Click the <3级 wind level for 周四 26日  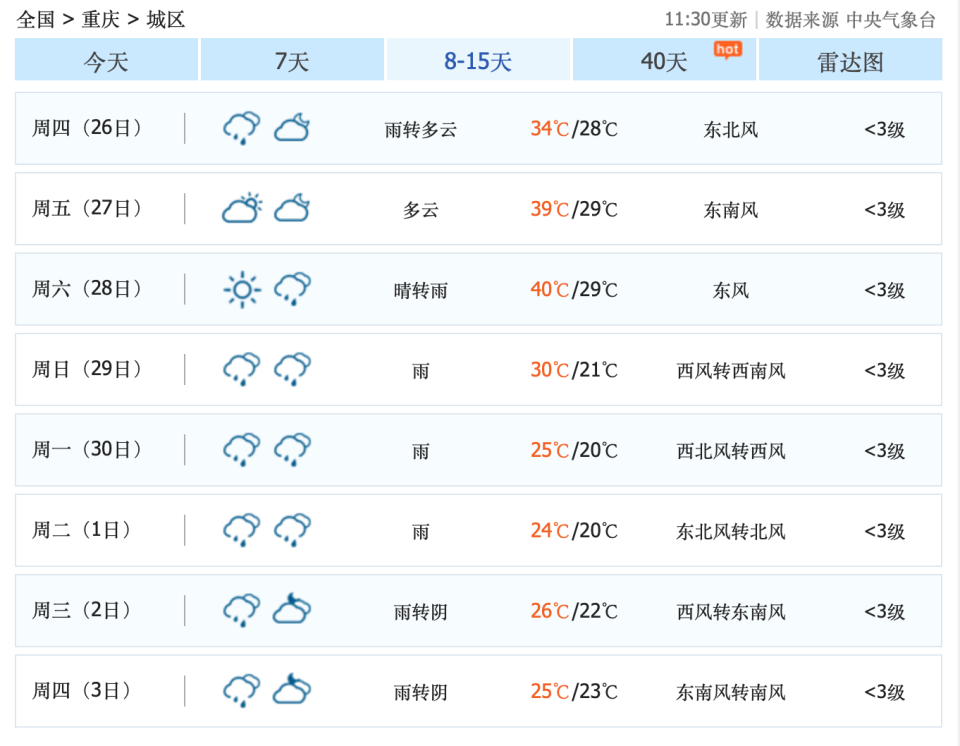tap(885, 129)
